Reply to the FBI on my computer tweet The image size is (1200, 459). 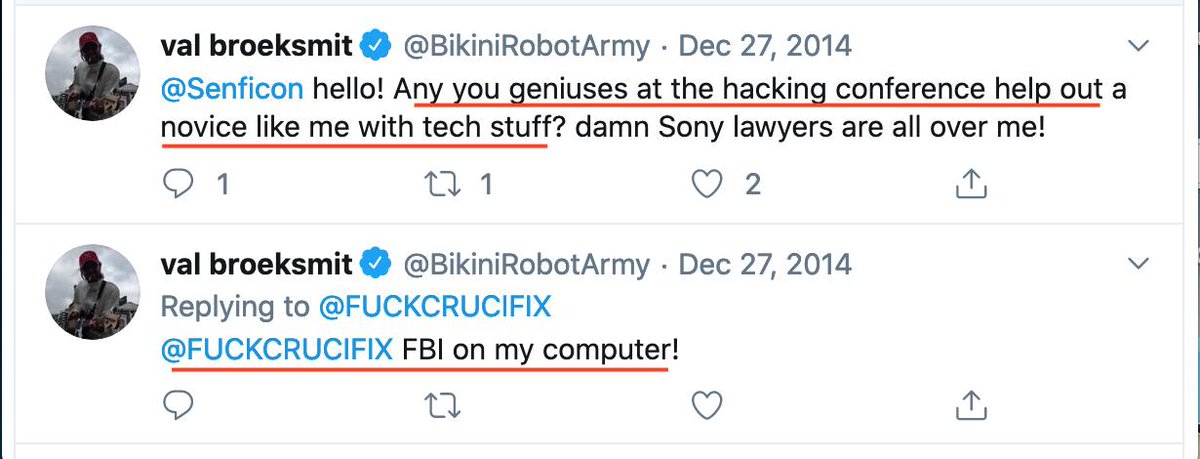pyautogui.click(x=180, y=404)
